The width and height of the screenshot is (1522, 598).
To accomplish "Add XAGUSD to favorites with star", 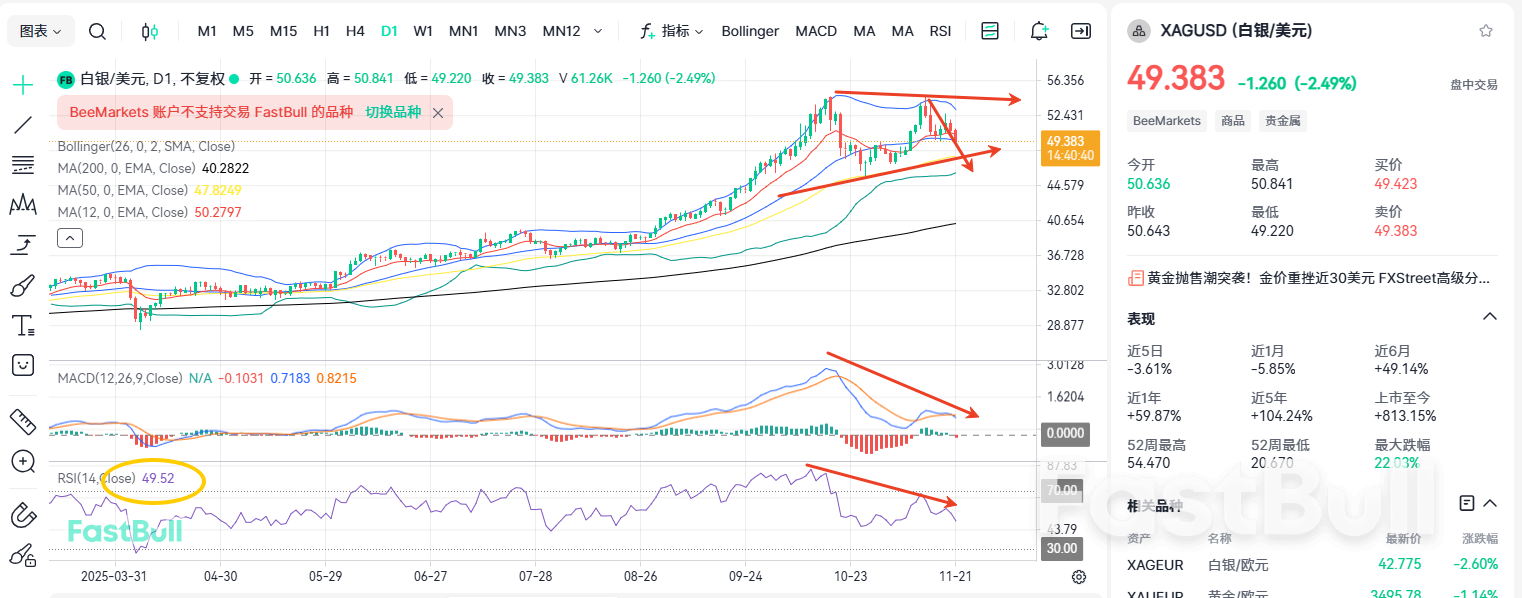I will pyautogui.click(x=1486, y=31).
